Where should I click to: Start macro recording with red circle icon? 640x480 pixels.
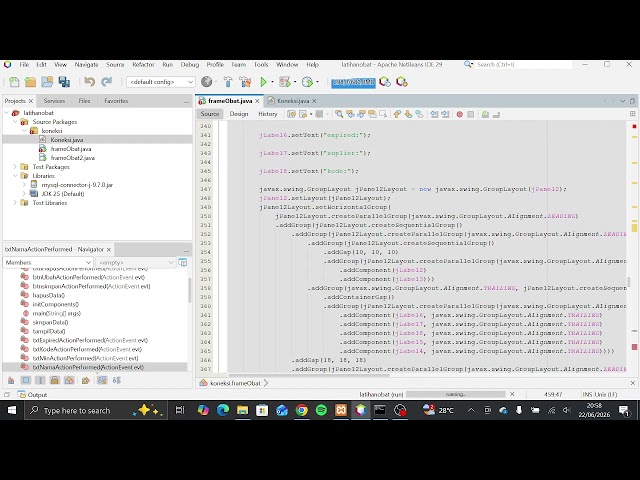460,114
